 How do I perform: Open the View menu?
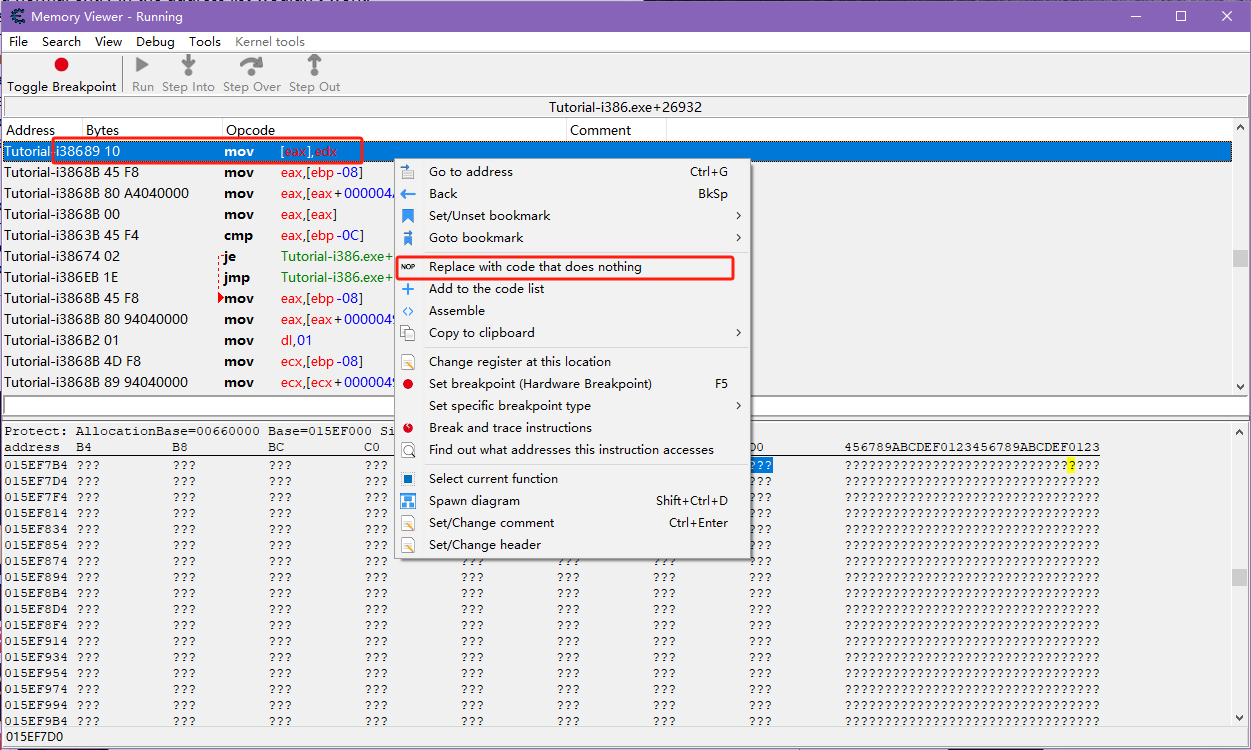tap(108, 42)
